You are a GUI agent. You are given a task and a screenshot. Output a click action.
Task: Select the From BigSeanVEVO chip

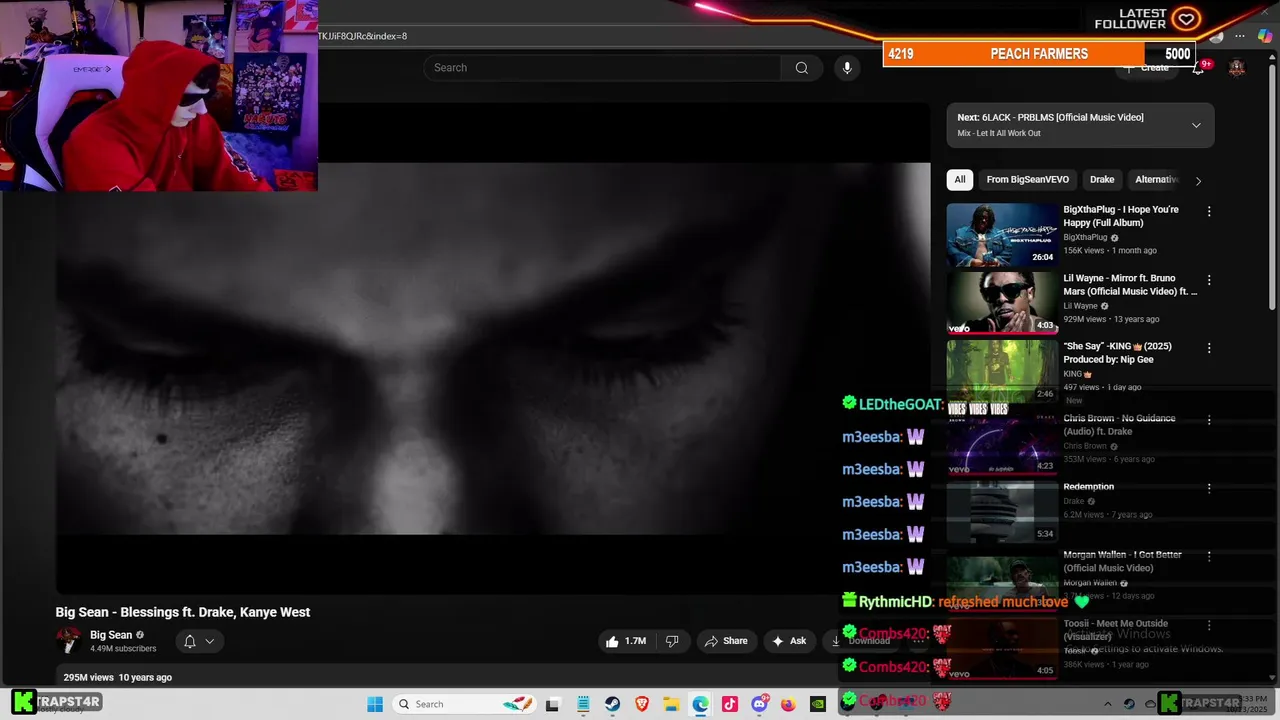pyautogui.click(x=1028, y=180)
